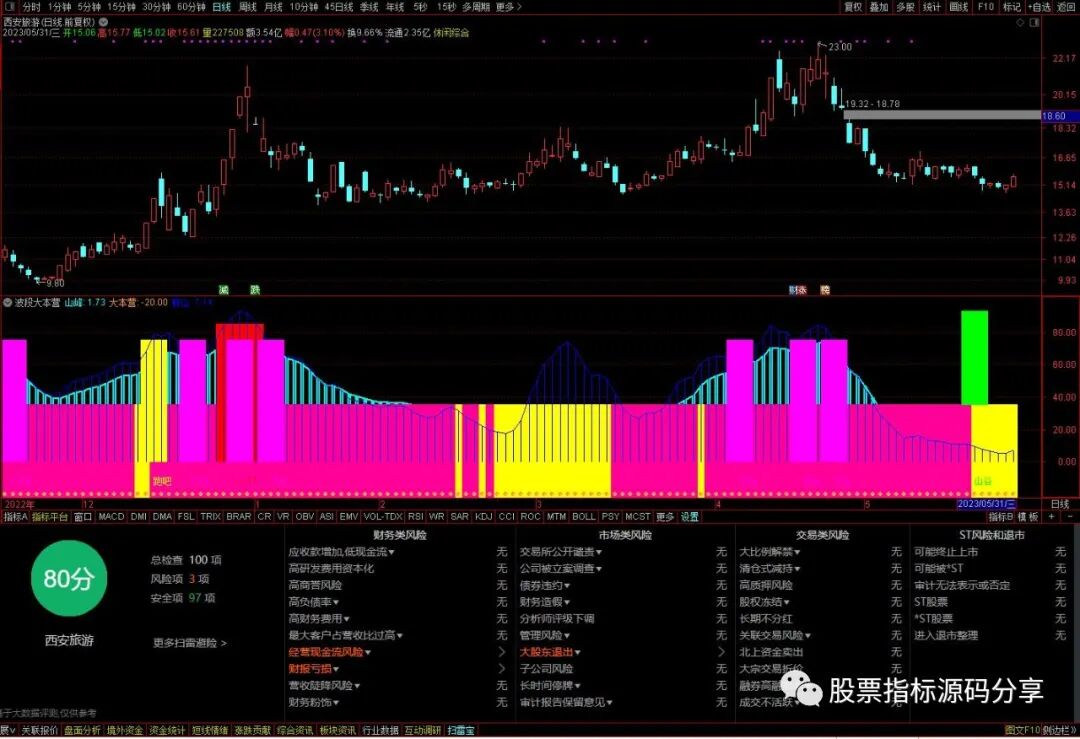Click the date marker 2023/05/31

click(x=986, y=504)
